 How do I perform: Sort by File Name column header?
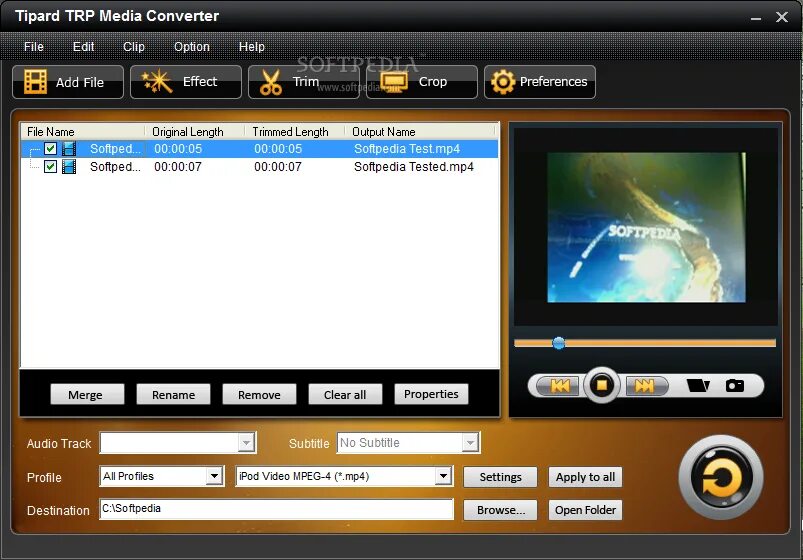[84, 132]
